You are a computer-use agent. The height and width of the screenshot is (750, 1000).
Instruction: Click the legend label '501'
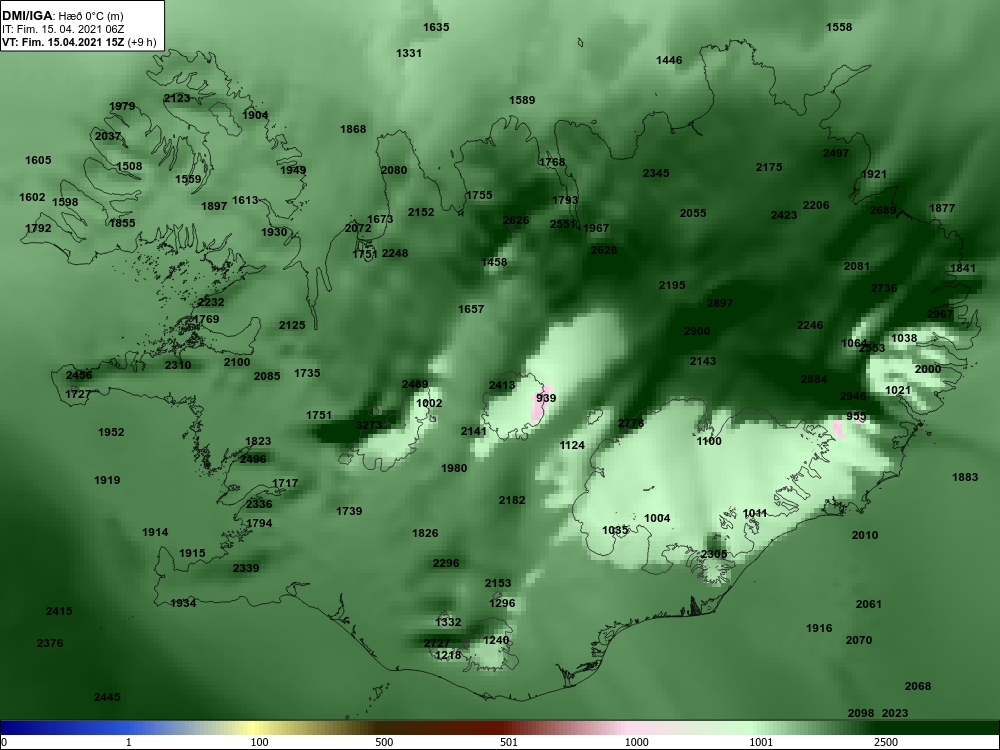click(x=509, y=742)
